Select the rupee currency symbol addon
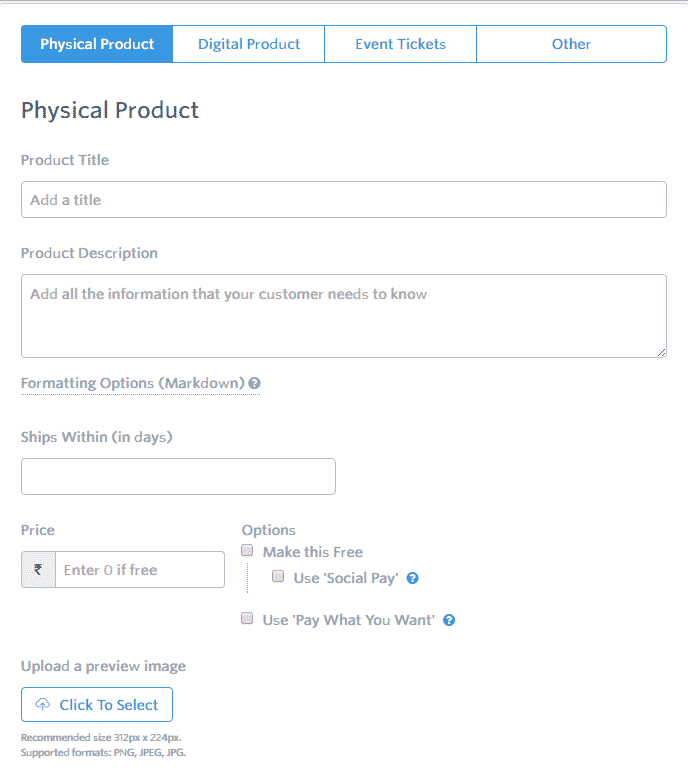Screen dimensions: 688x770 (x=38, y=570)
